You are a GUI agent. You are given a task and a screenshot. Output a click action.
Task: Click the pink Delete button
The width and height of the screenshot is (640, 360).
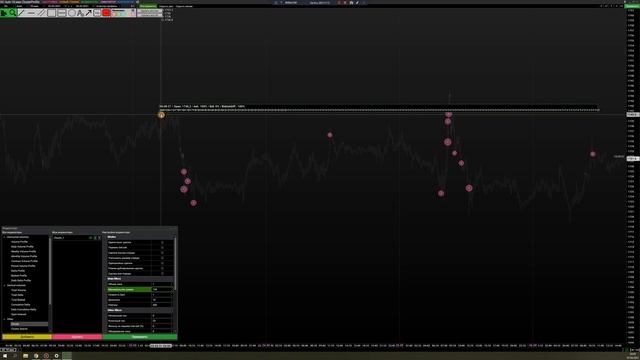click(x=77, y=337)
